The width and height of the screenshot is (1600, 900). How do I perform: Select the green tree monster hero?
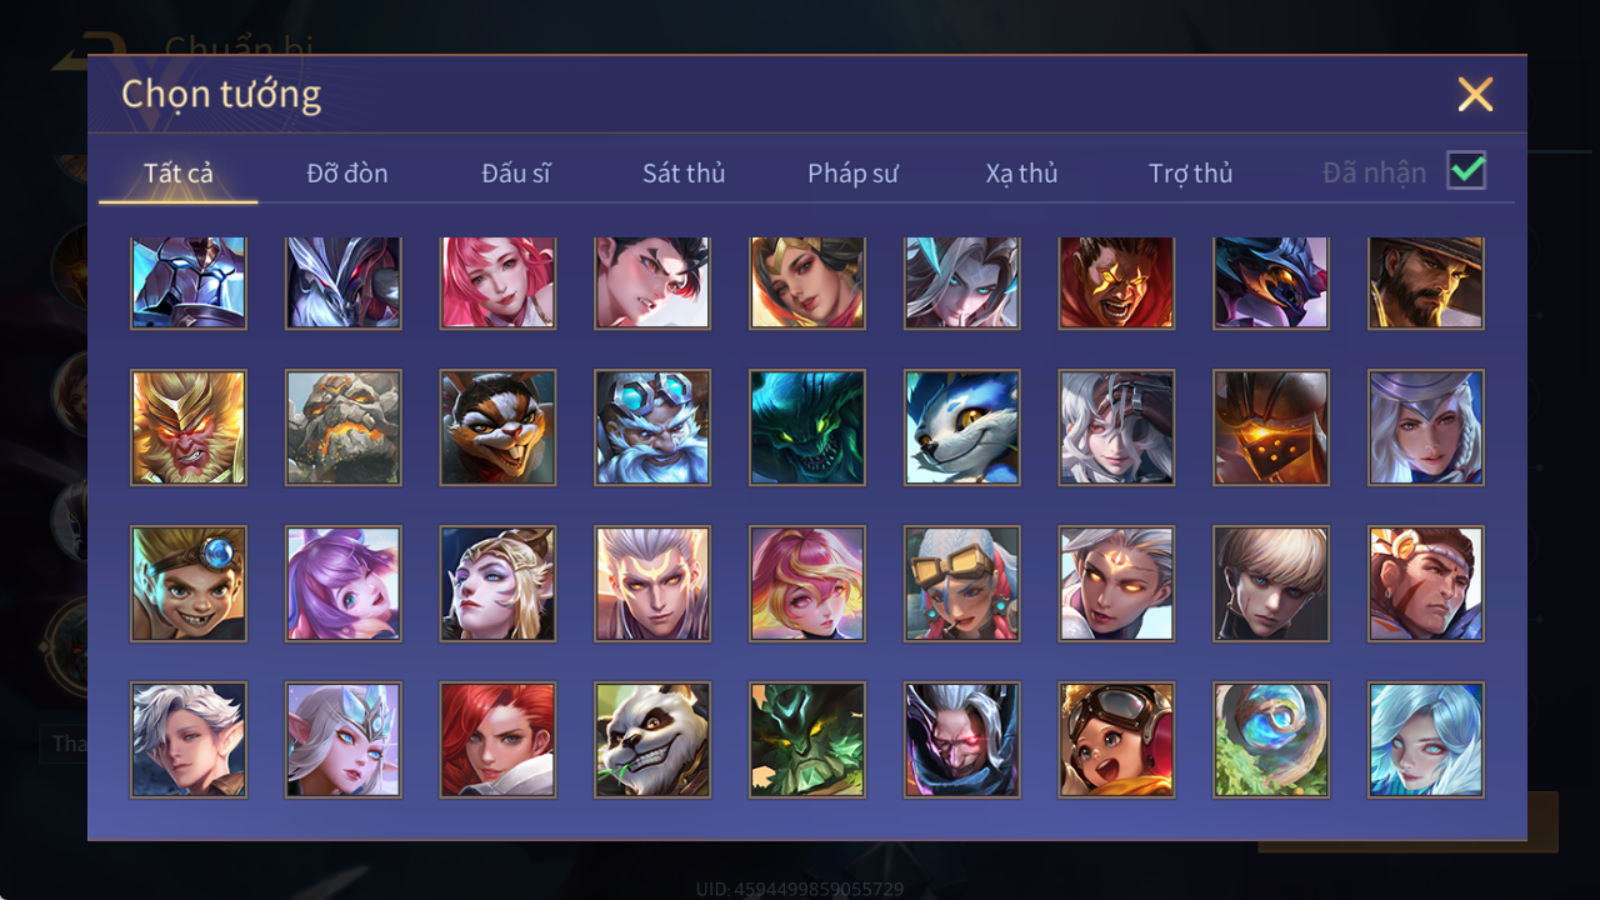[x=807, y=740]
